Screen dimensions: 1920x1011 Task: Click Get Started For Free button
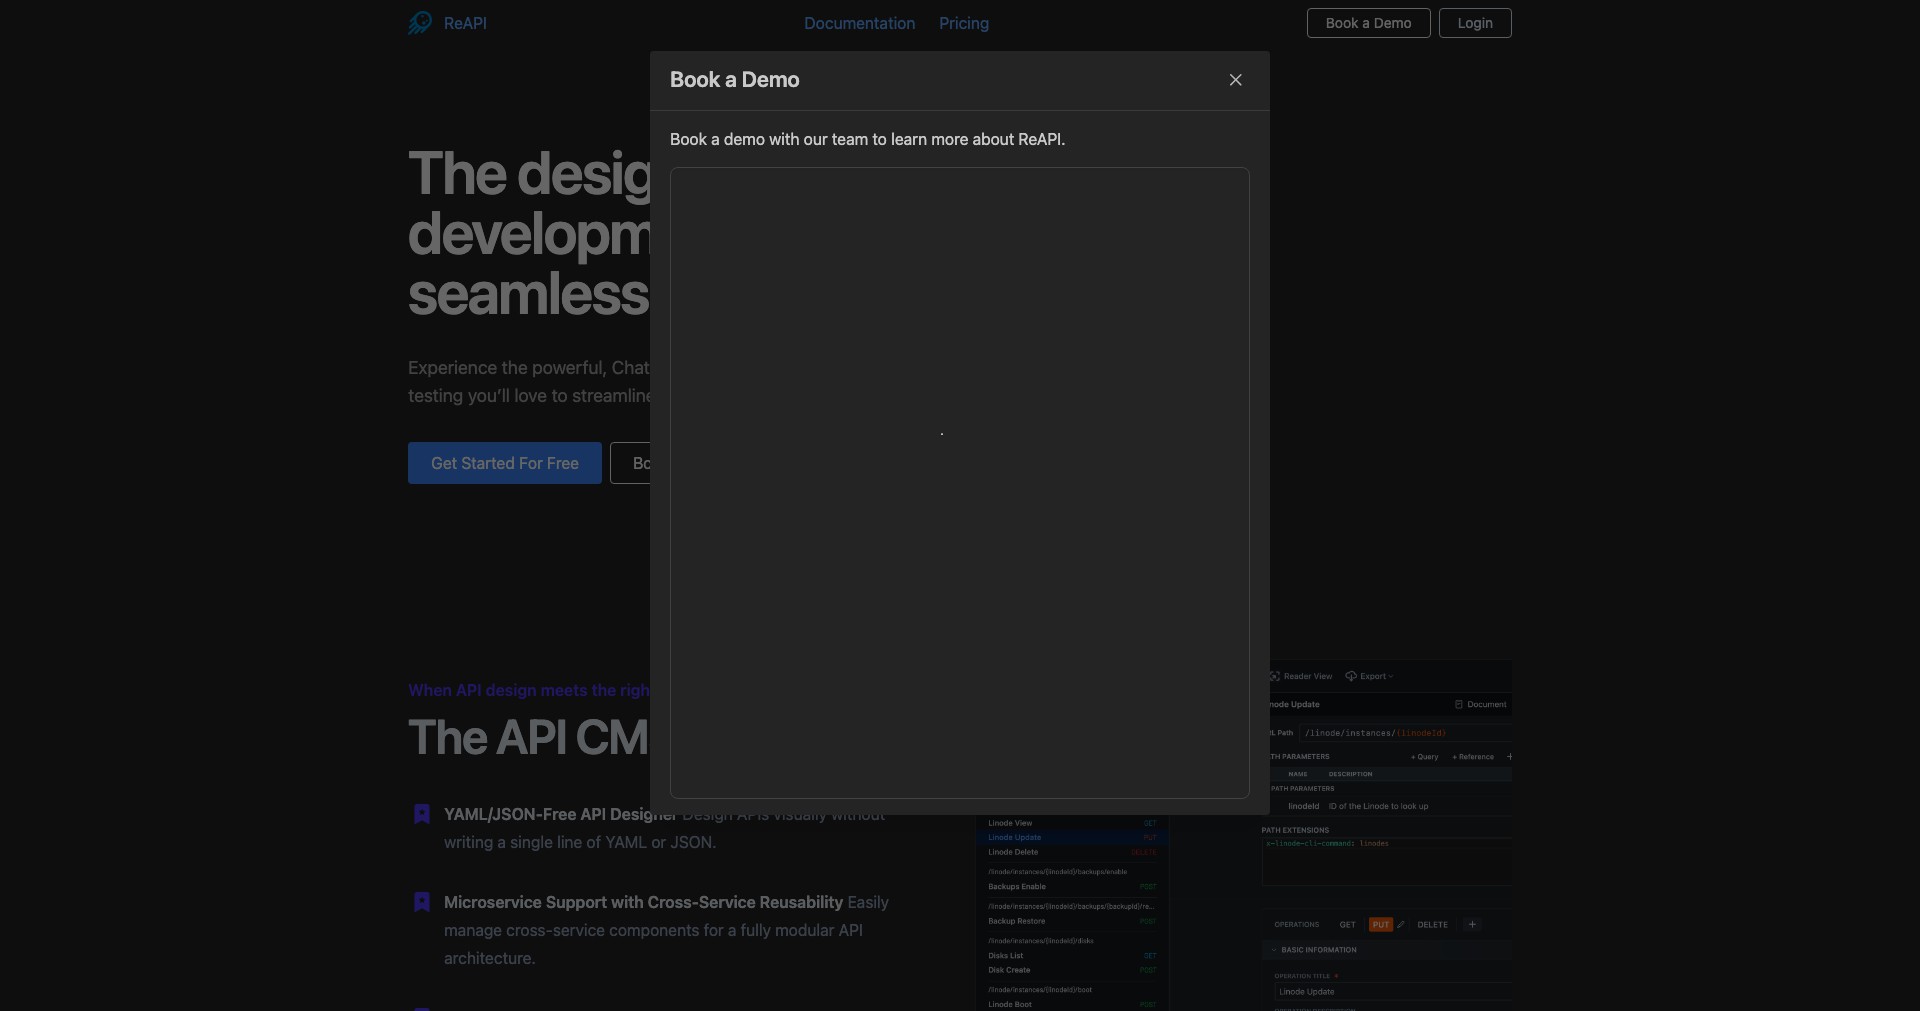(x=505, y=463)
